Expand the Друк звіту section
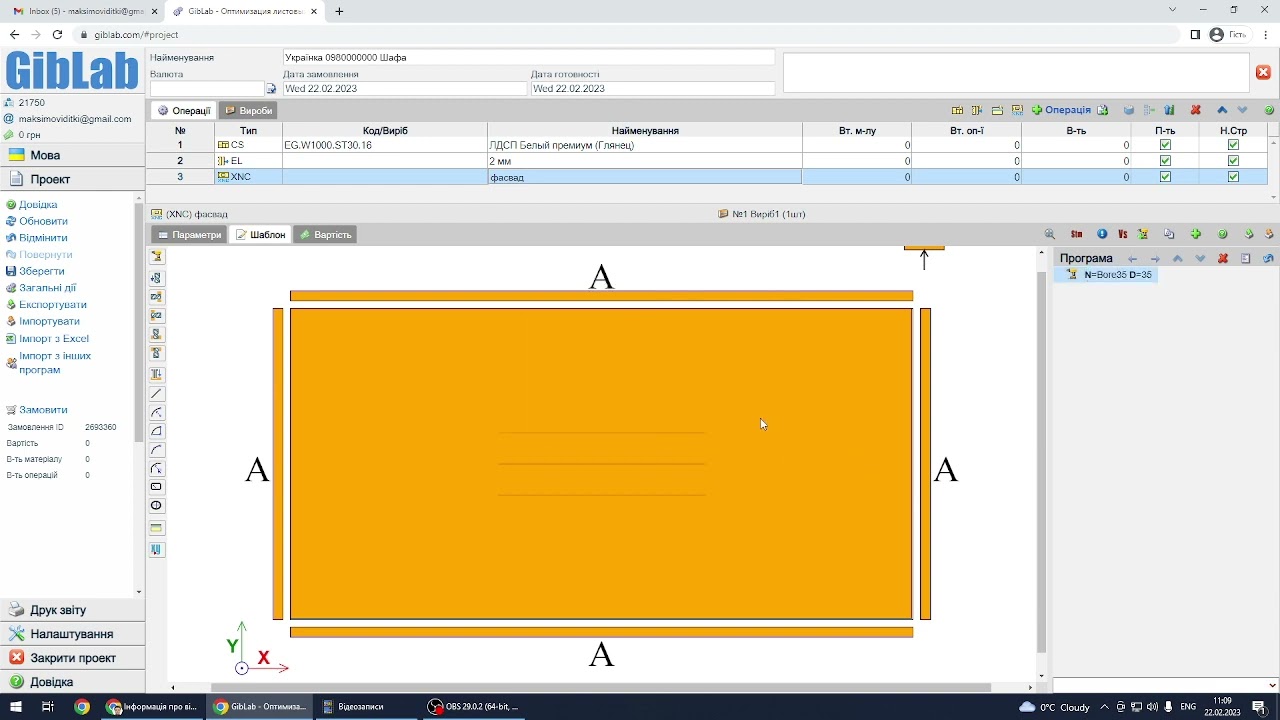1280x720 pixels. coord(72,610)
